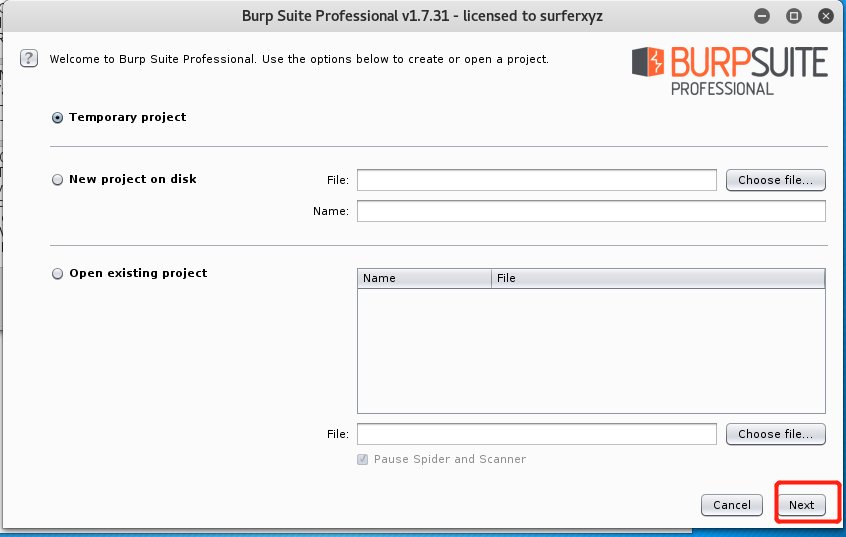
Task: Select the Open existing project option
Action: 57,274
